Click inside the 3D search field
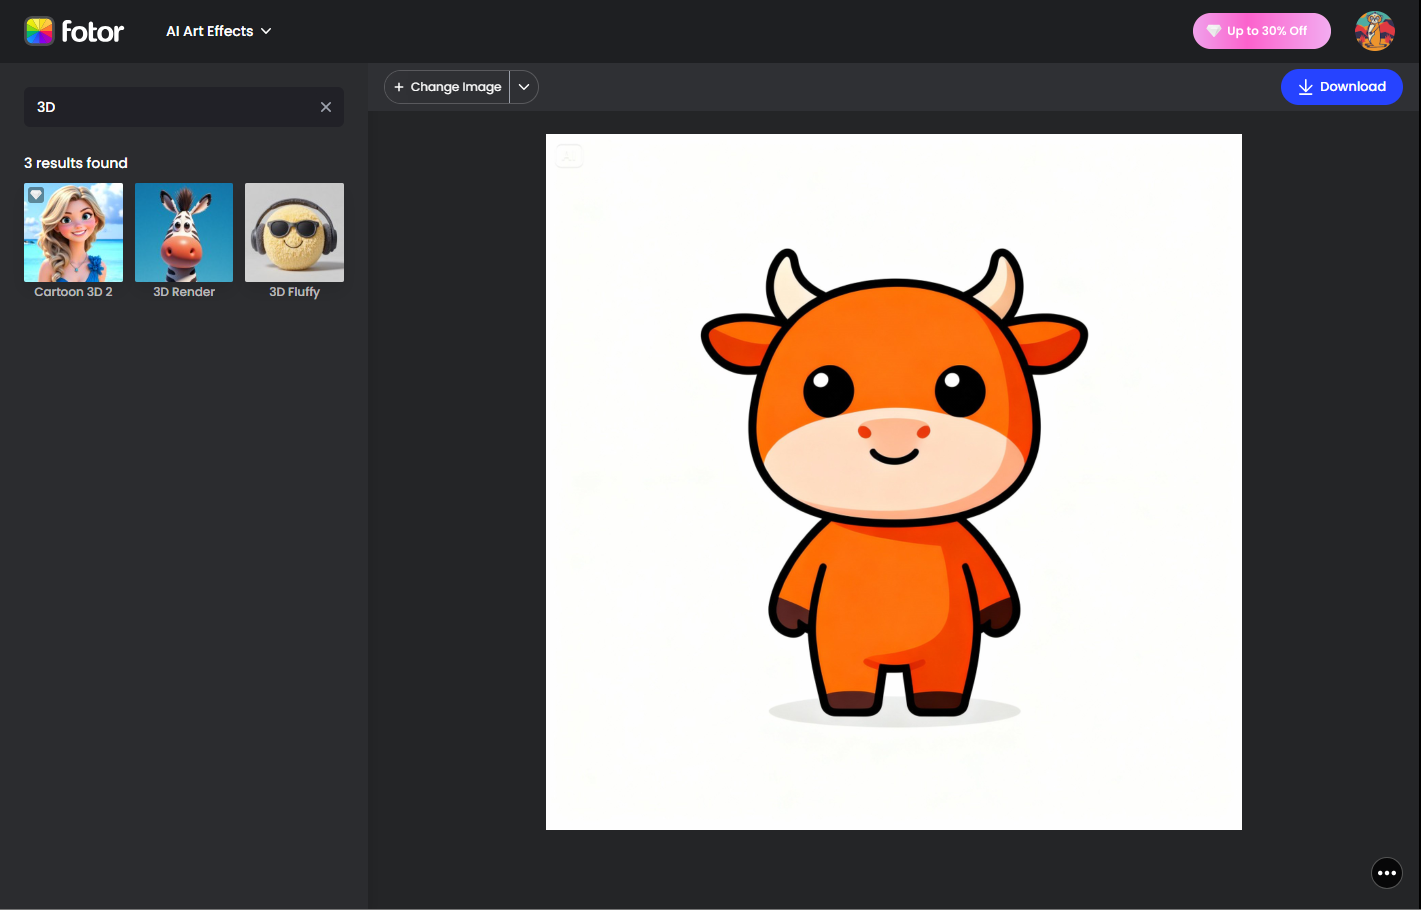Viewport: 1421px width, 910px height. pyautogui.click(x=150, y=106)
